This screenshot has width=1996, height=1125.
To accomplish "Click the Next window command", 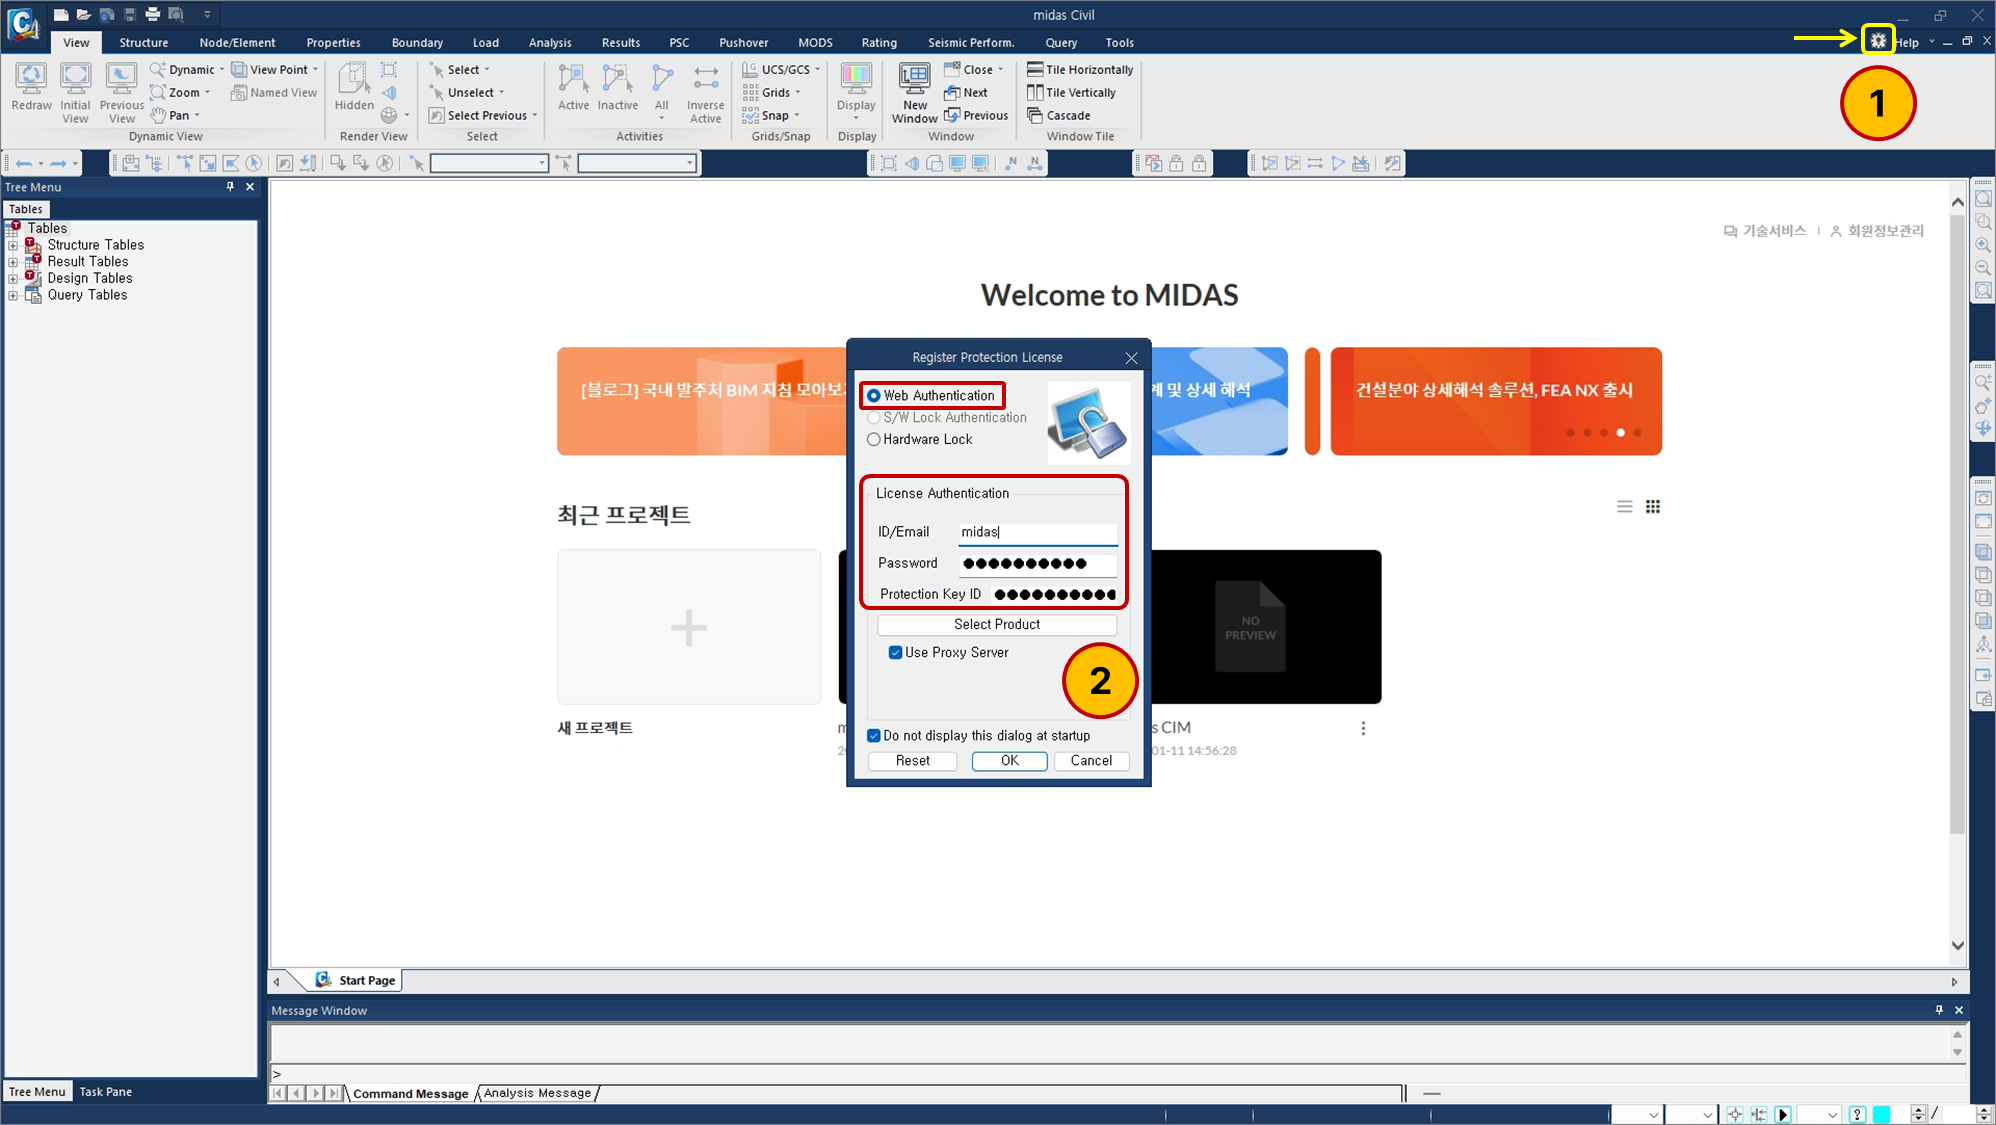I will (x=966, y=93).
